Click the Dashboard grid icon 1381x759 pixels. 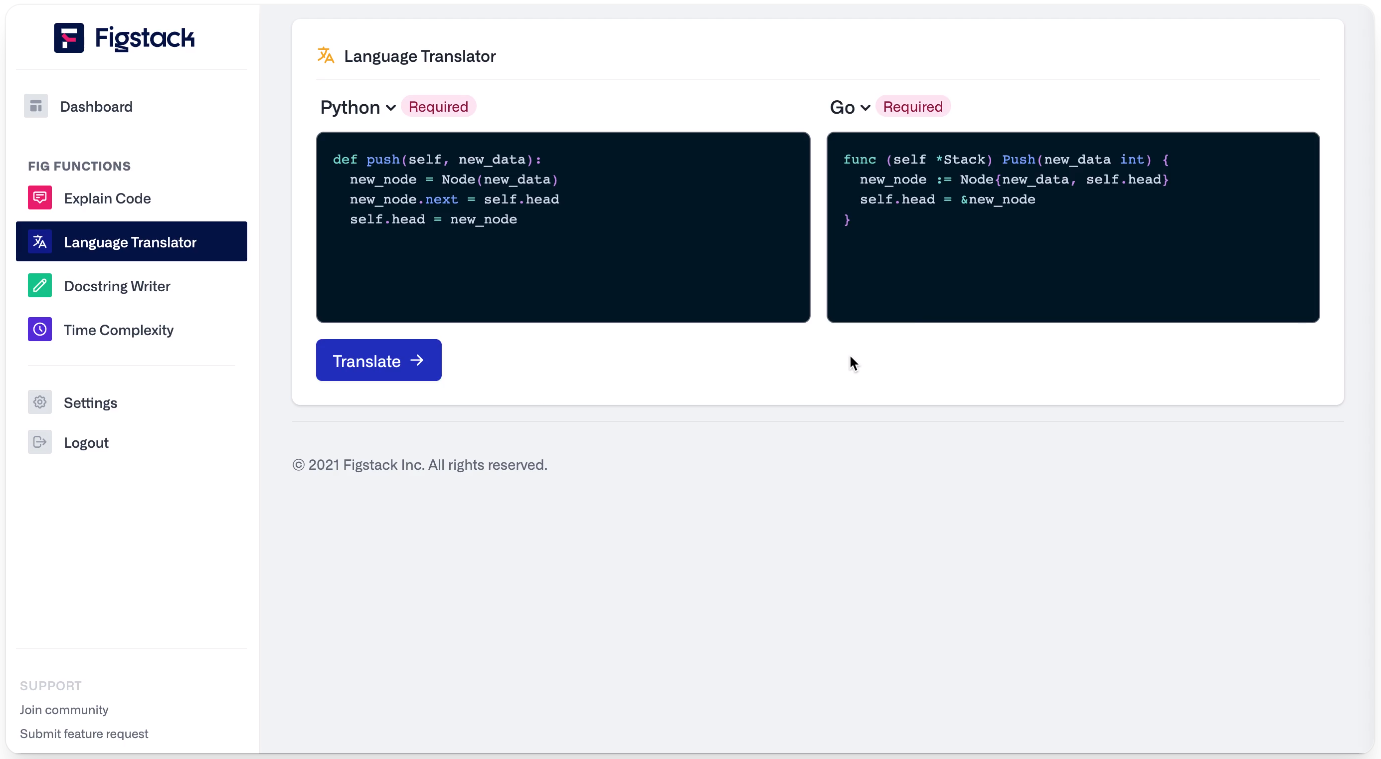[37, 106]
